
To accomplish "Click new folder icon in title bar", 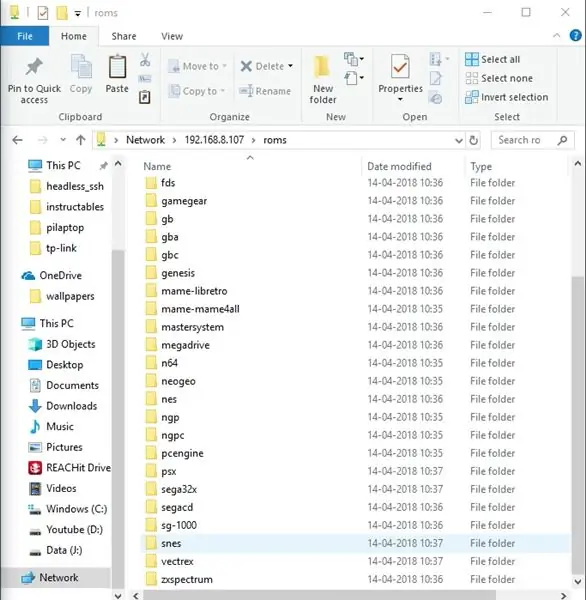I will (x=62, y=13).
